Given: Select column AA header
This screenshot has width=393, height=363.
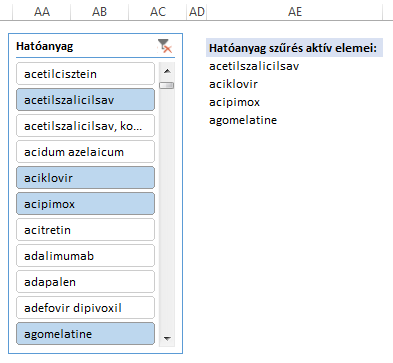Looking at the screenshot, I should [x=42, y=12].
